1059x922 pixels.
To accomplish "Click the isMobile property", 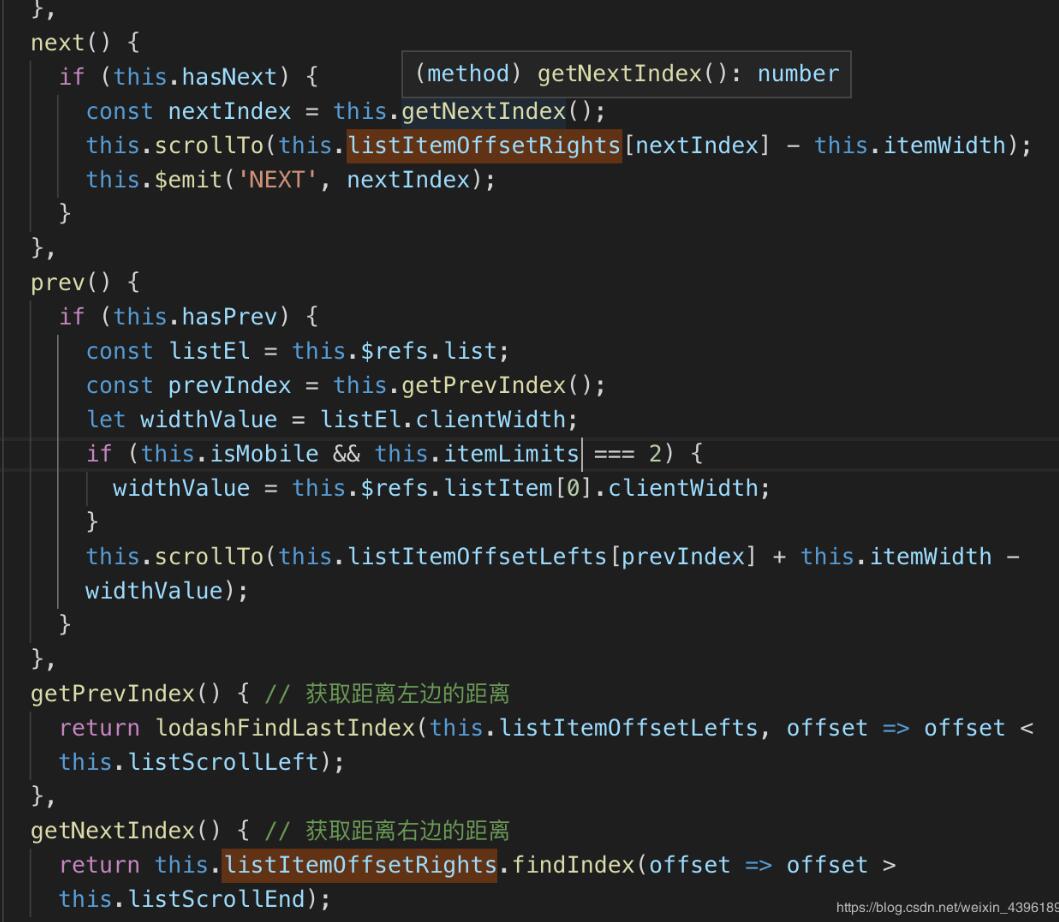I will click(263, 454).
